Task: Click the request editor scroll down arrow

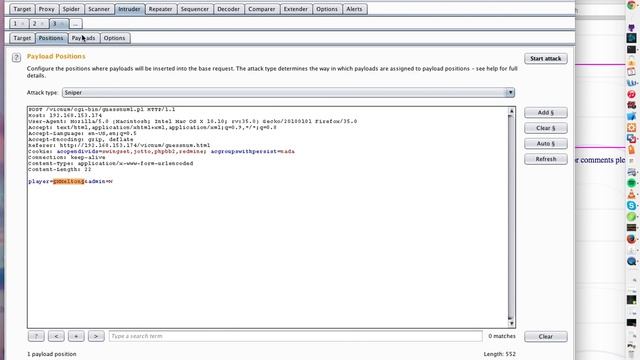Action: pos(511,323)
